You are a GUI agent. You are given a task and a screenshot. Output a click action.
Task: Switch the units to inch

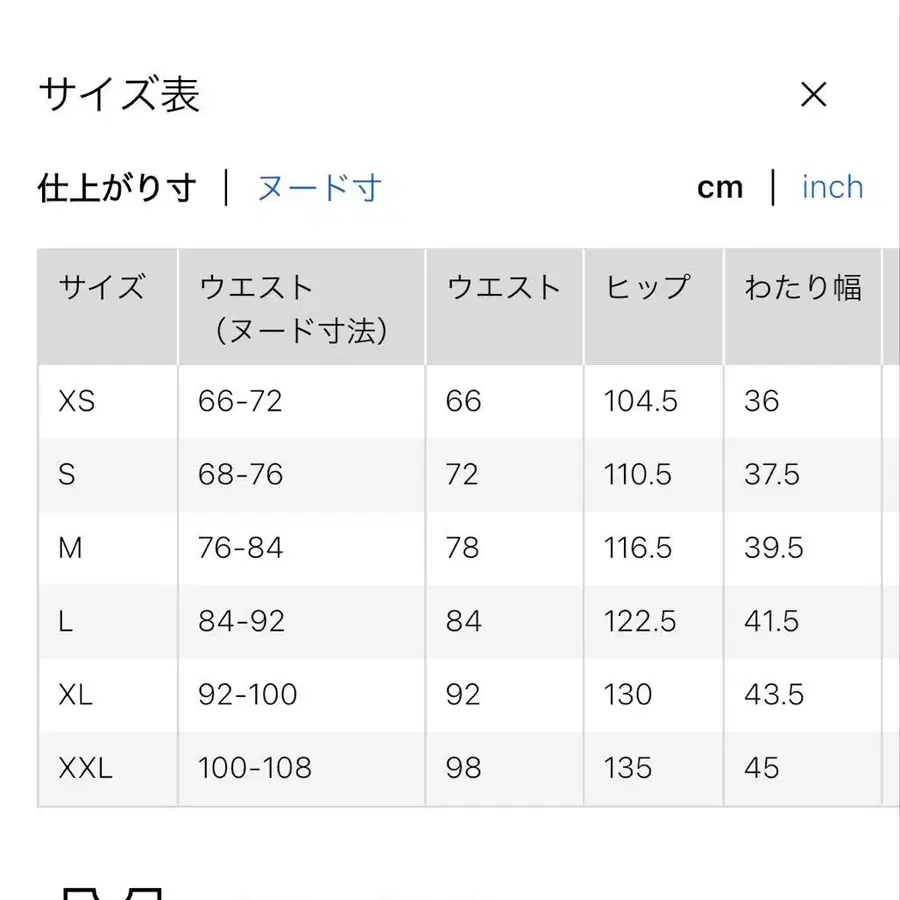coord(831,187)
